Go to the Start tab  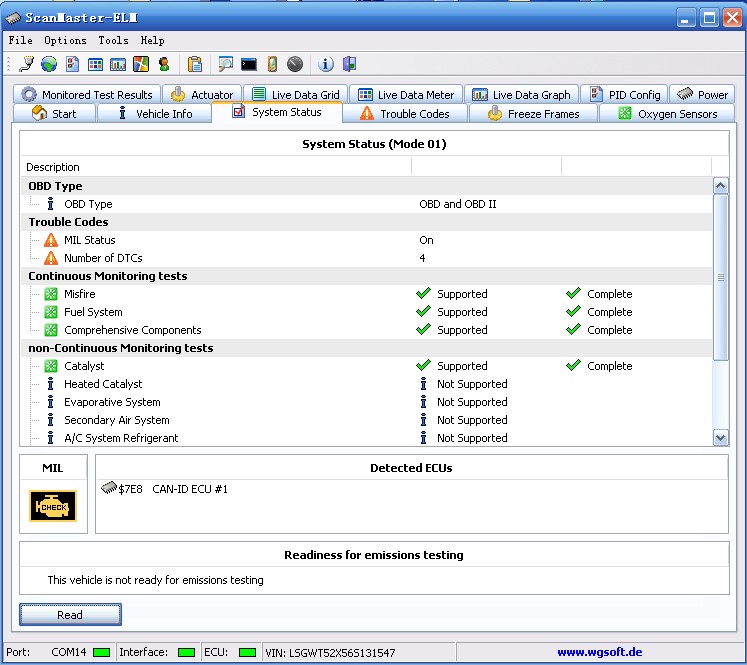pos(54,114)
